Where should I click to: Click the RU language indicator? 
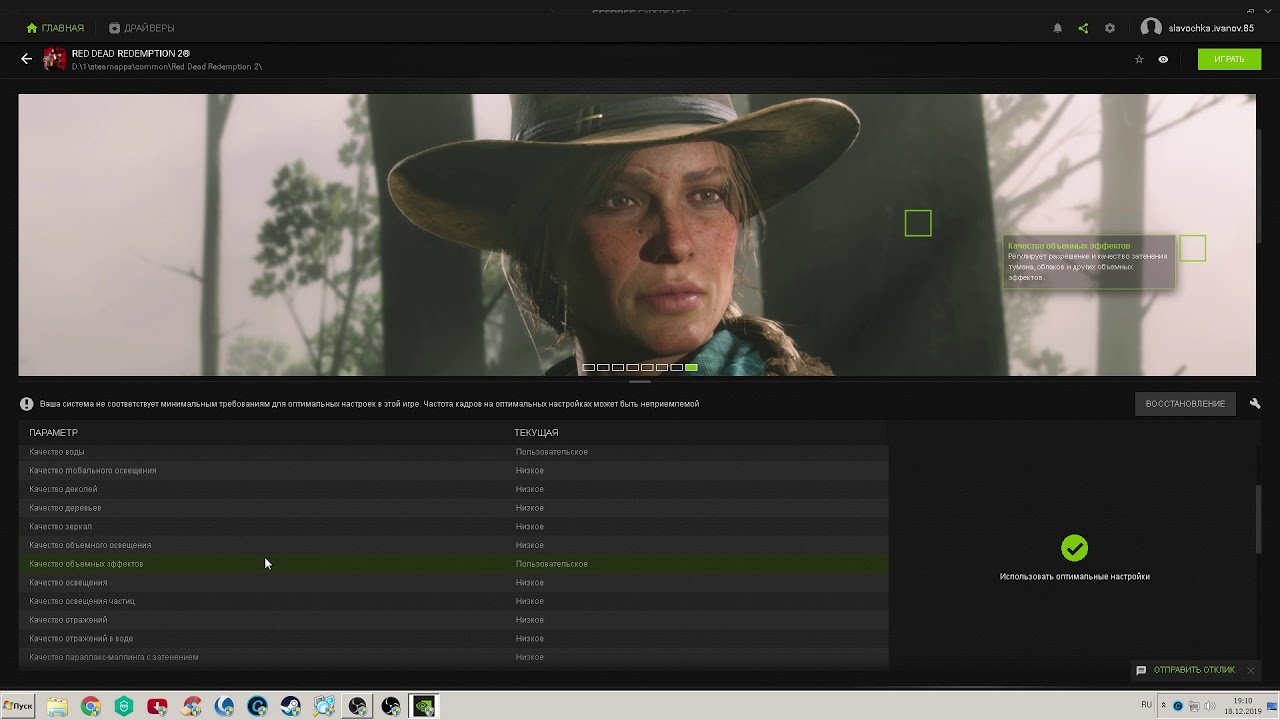[1146, 705]
